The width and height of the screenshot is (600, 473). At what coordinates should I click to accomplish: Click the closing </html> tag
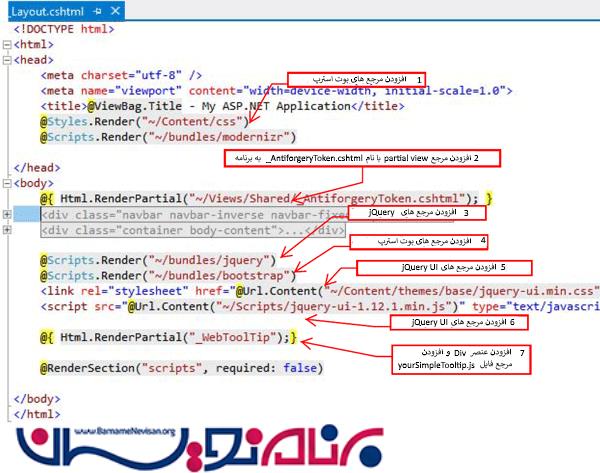[37, 414]
